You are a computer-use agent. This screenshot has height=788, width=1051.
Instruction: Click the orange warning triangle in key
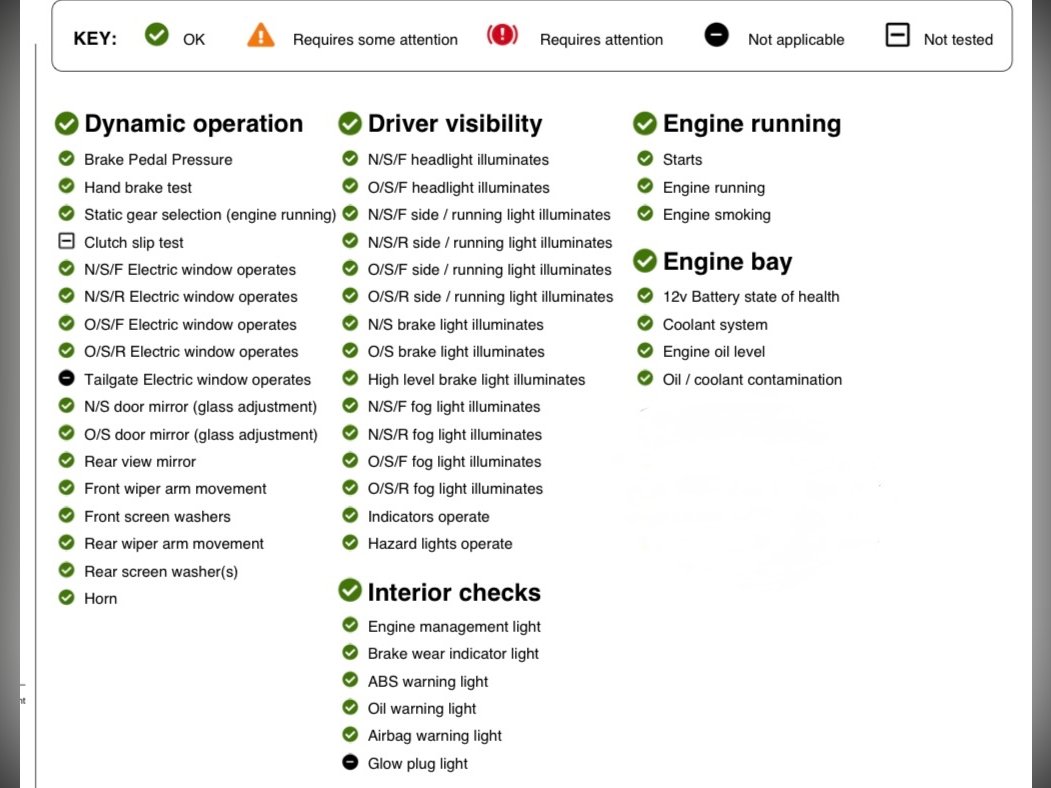point(260,36)
